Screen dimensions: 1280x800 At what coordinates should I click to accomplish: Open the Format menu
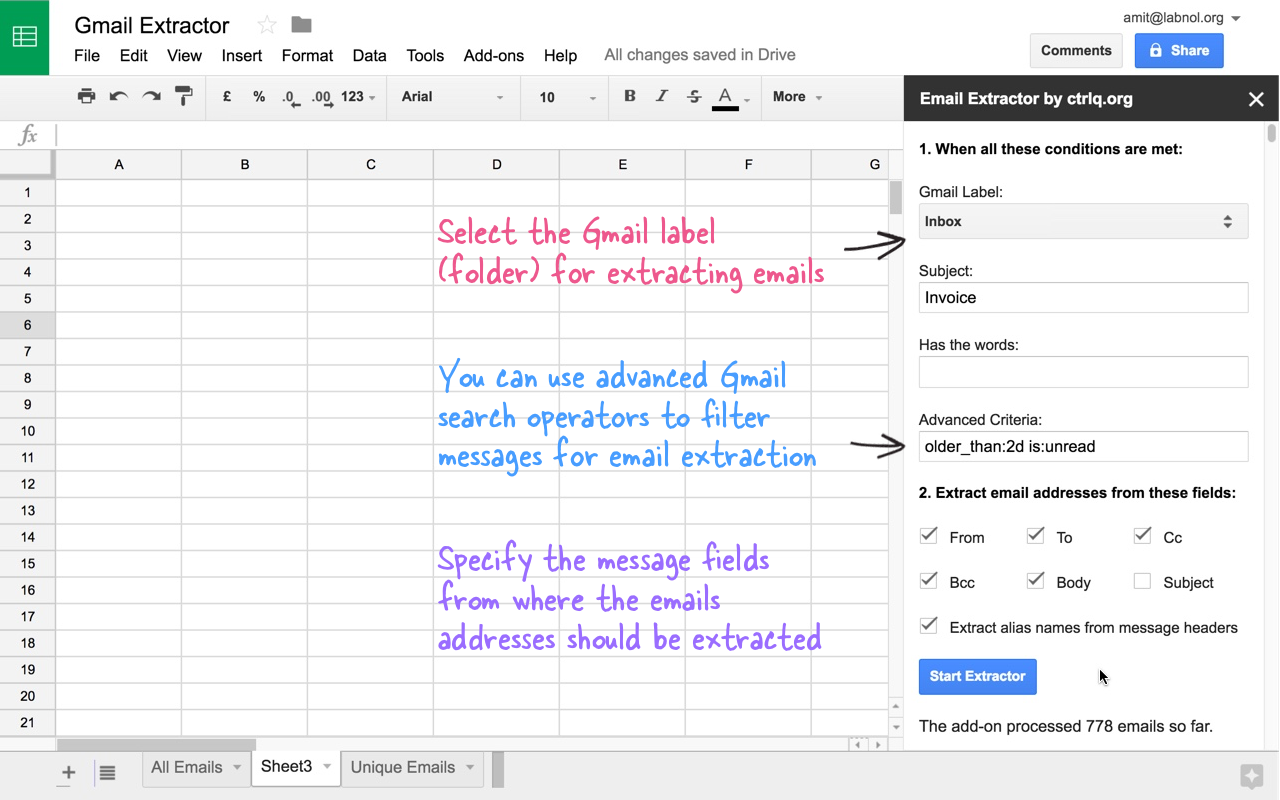(x=307, y=56)
